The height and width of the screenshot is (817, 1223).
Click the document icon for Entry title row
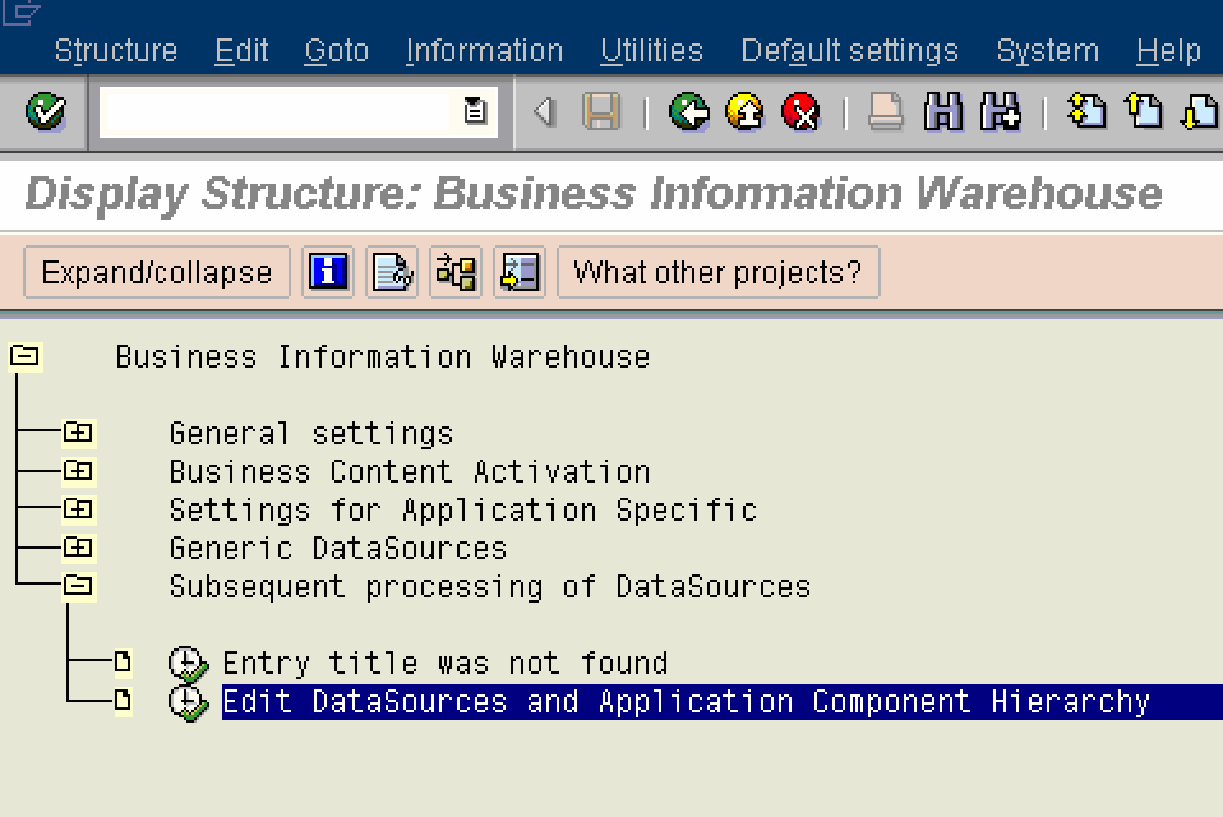(122, 661)
